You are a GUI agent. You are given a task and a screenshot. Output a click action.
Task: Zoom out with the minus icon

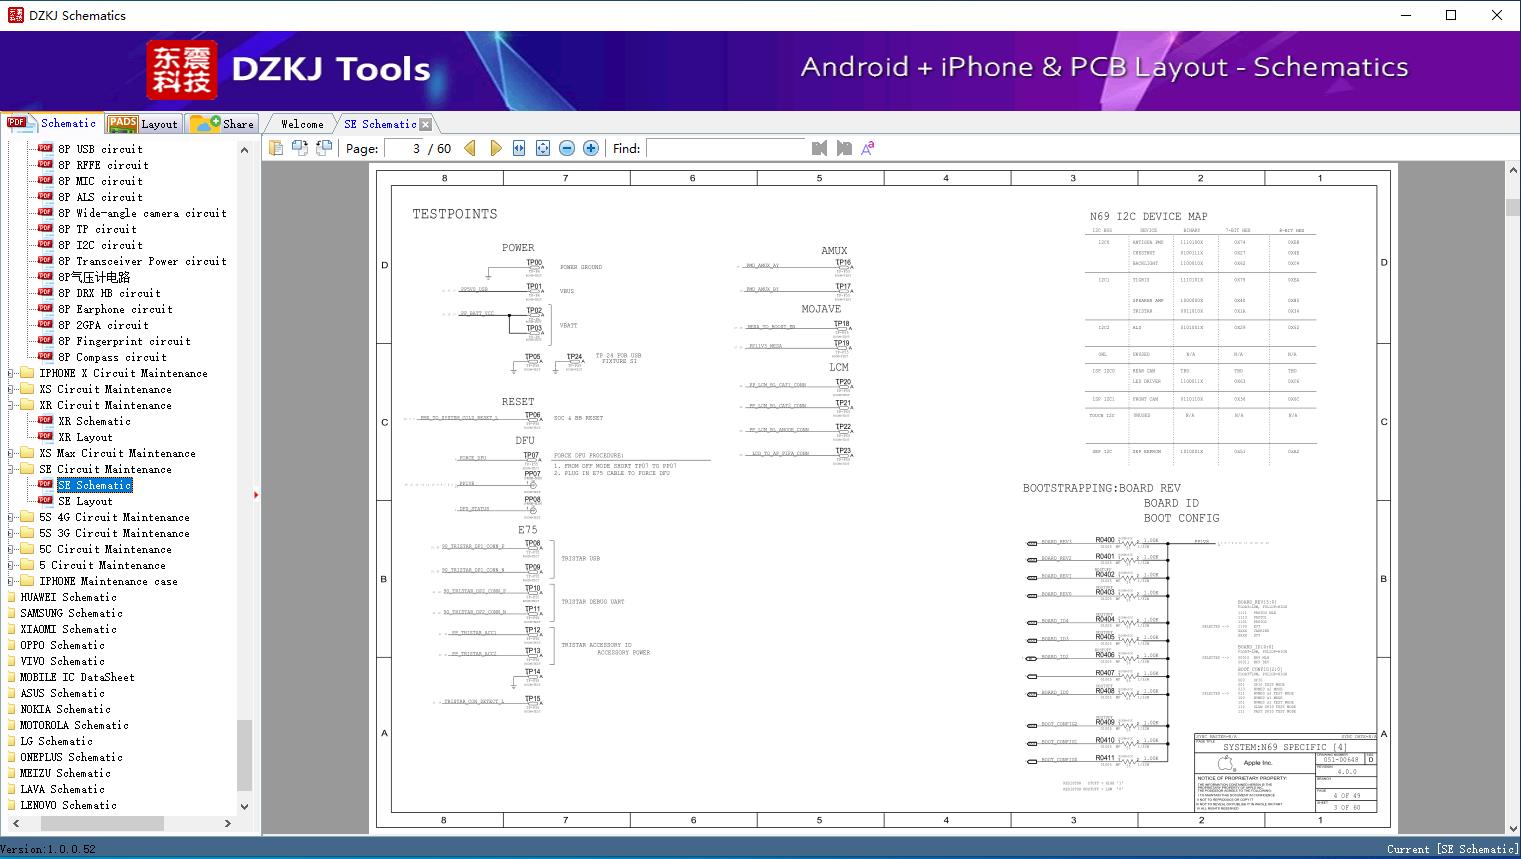click(567, 148)
